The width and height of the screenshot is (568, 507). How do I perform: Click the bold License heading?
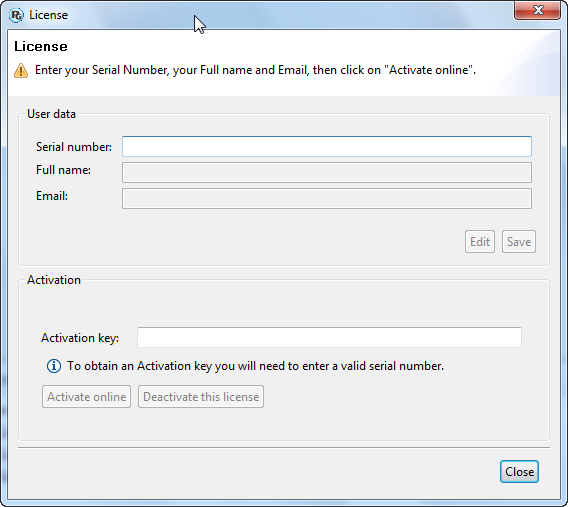coord(41,46)
